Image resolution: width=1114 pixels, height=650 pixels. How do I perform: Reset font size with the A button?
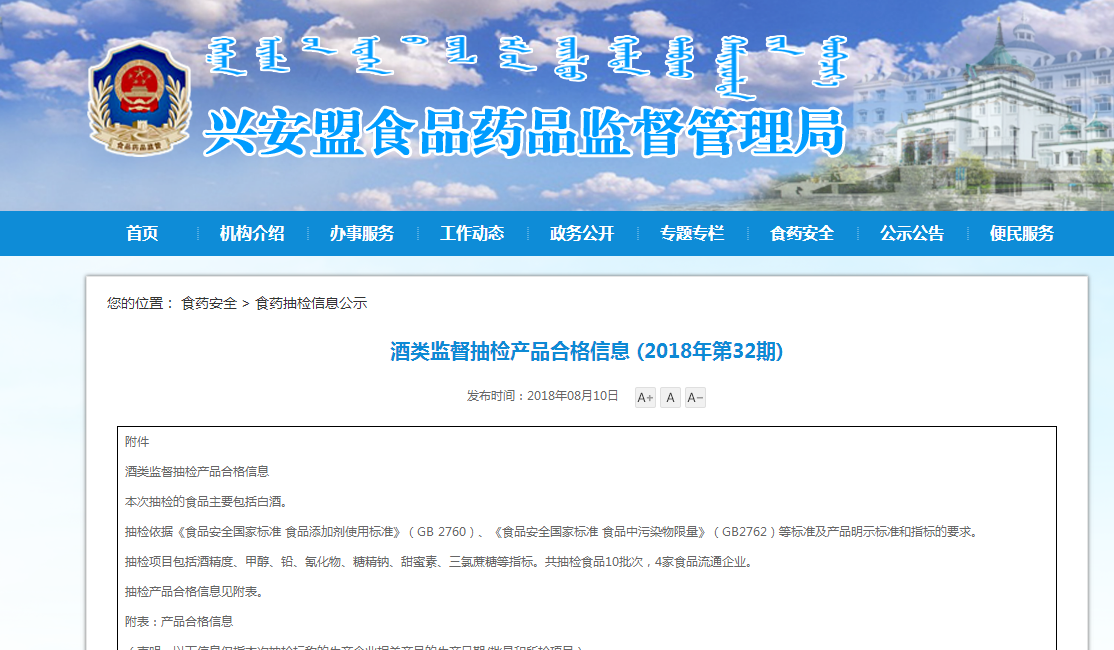pyautogui.click(x=670, y=397)
